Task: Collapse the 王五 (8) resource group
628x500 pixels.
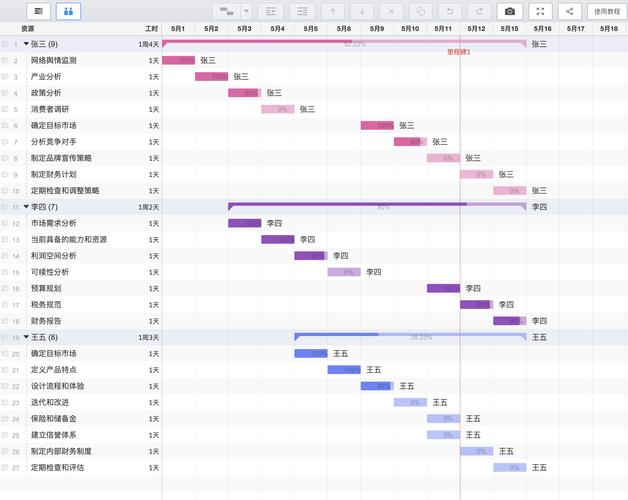Action: point(26,337)
